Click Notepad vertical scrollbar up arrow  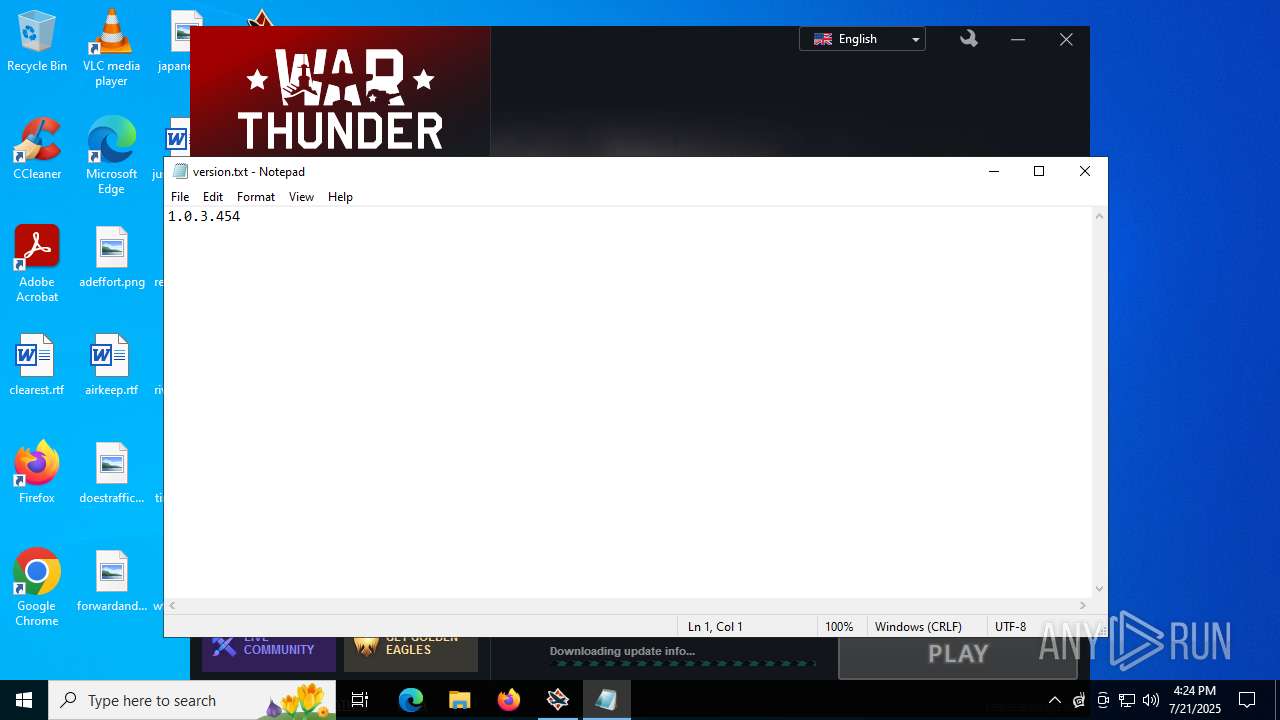[1100, 216]
